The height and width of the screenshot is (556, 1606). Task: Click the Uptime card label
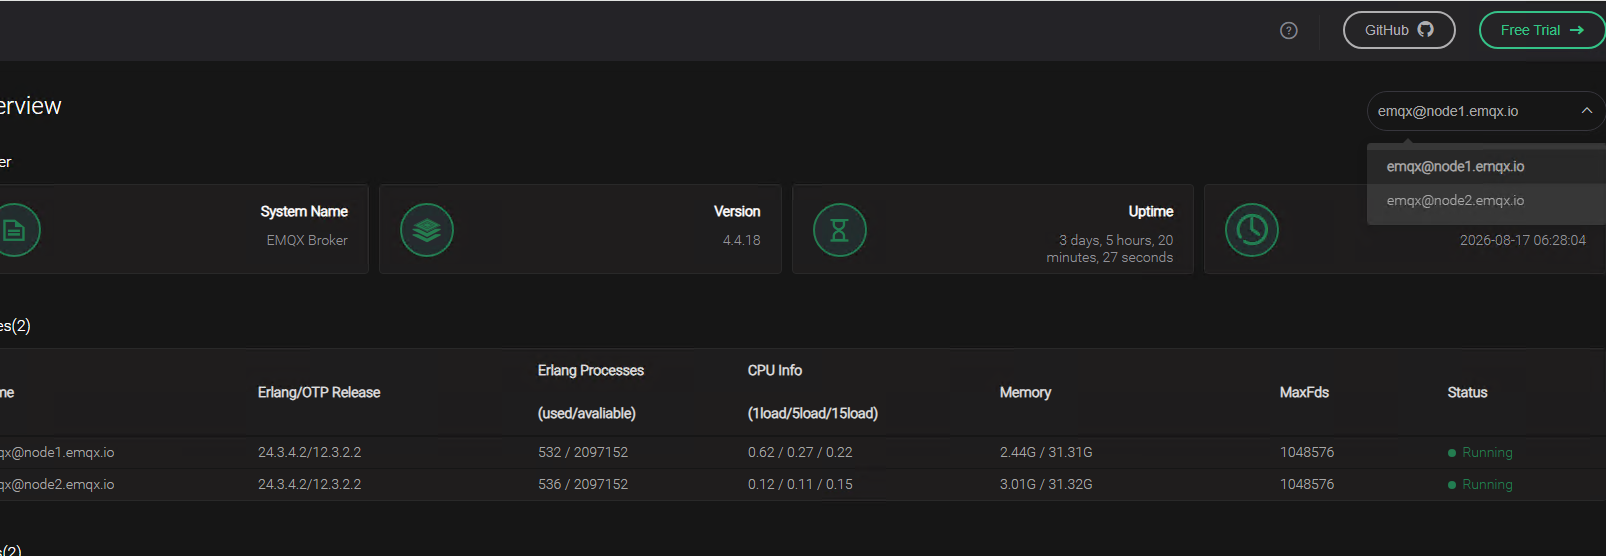[x=1151, y=211]
